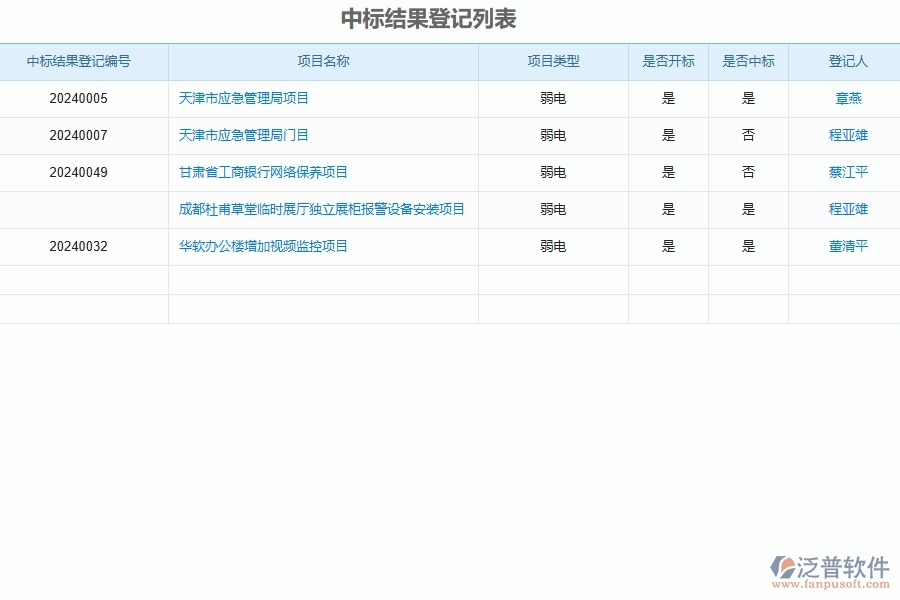The width and height of the screenshot is (900, 600).
Task: Click the 项目名称 column header
Action: [x=323, y=61]
